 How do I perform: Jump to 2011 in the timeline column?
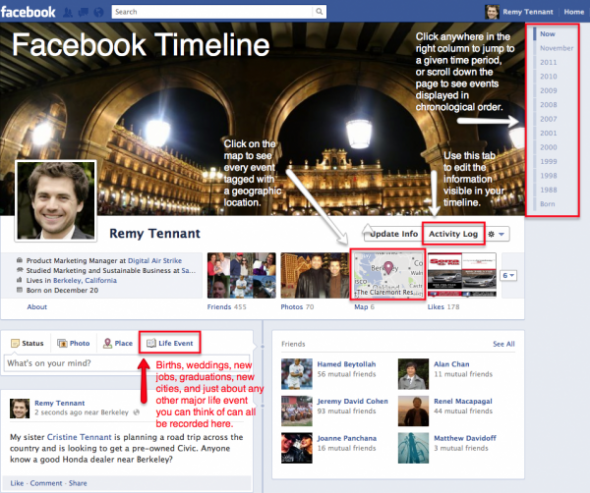pyautogui.click(x=548, y=62)
